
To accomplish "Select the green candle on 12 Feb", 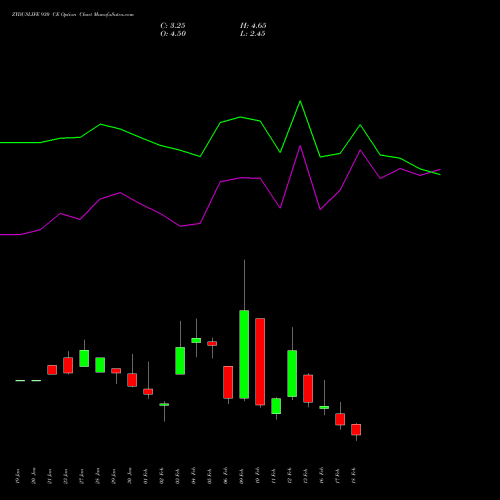I will click(x=292, y=373).
